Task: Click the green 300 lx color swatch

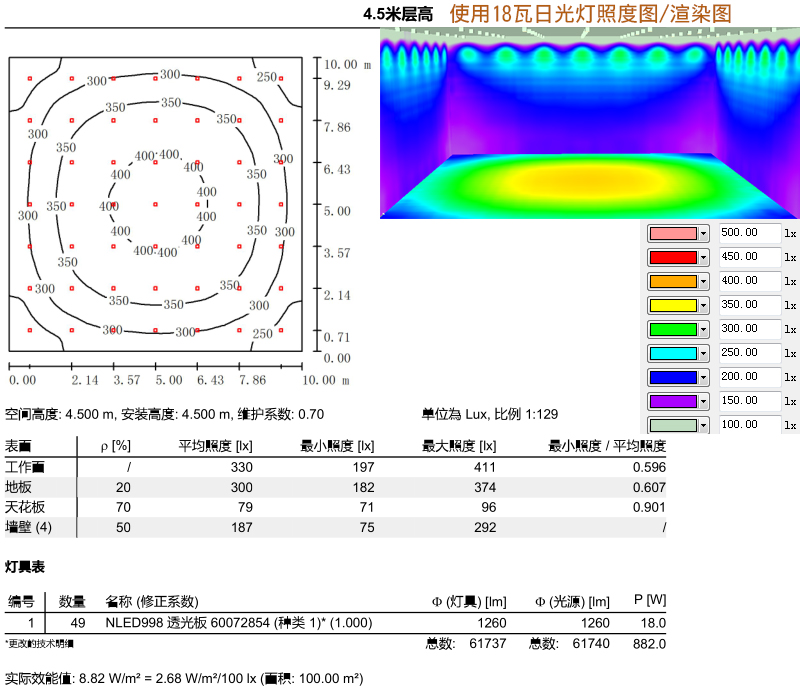Action: (x=673, y=330)
